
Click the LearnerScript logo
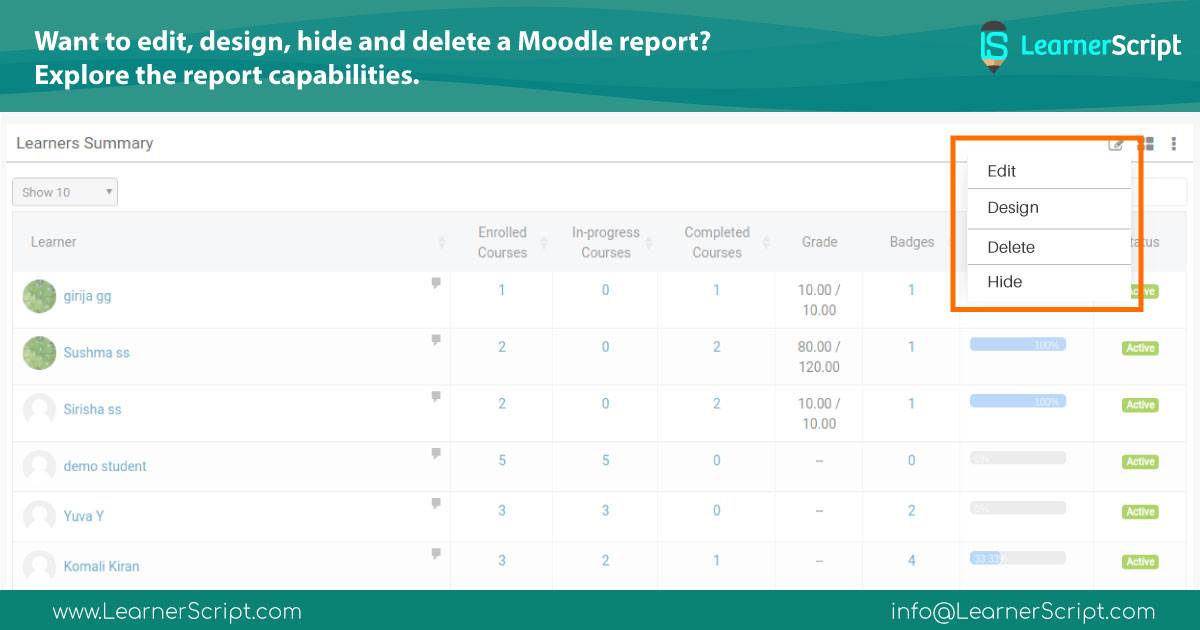[x=1081, y=45]
